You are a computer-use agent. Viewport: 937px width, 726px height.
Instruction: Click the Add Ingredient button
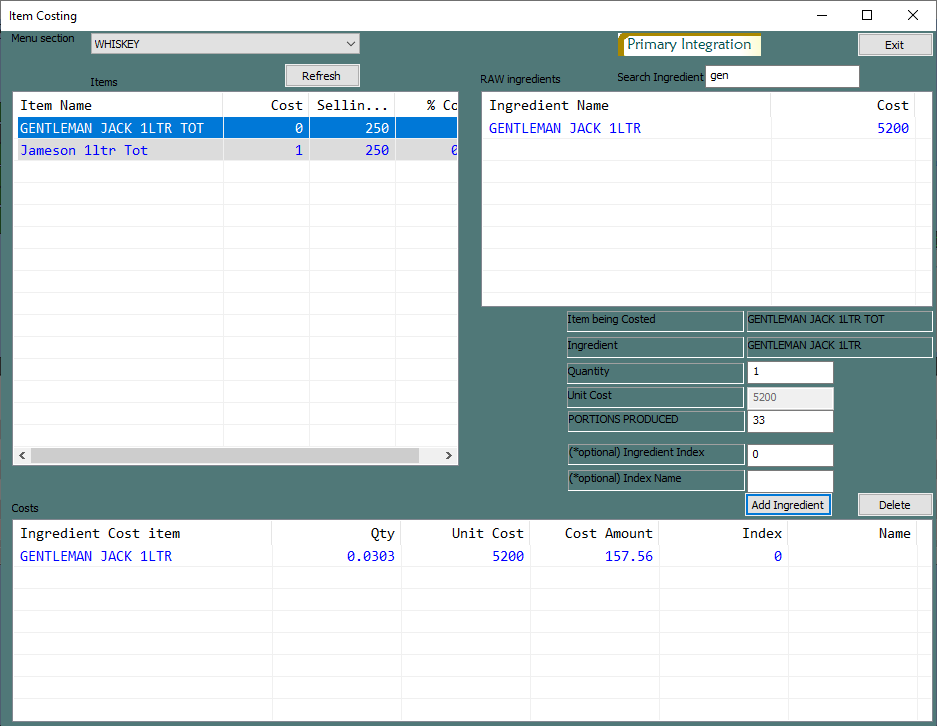point(788,505)
